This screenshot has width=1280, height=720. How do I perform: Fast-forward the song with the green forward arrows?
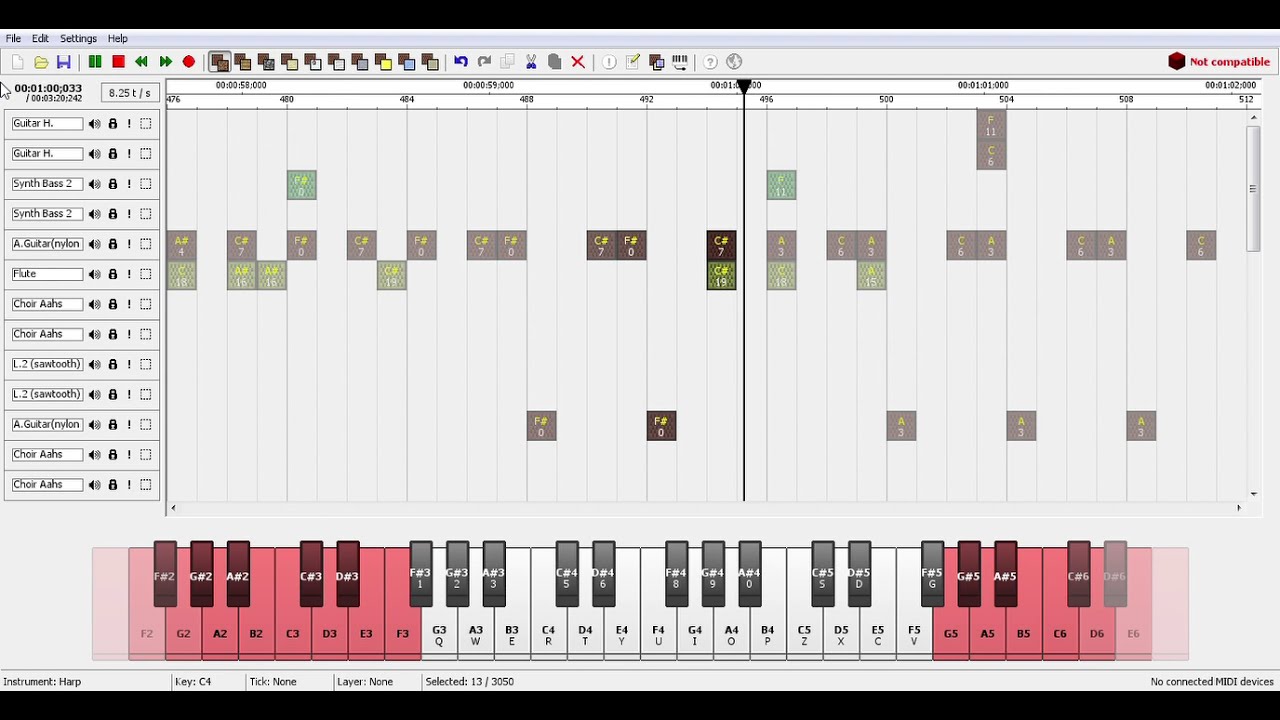coord(165,62)
